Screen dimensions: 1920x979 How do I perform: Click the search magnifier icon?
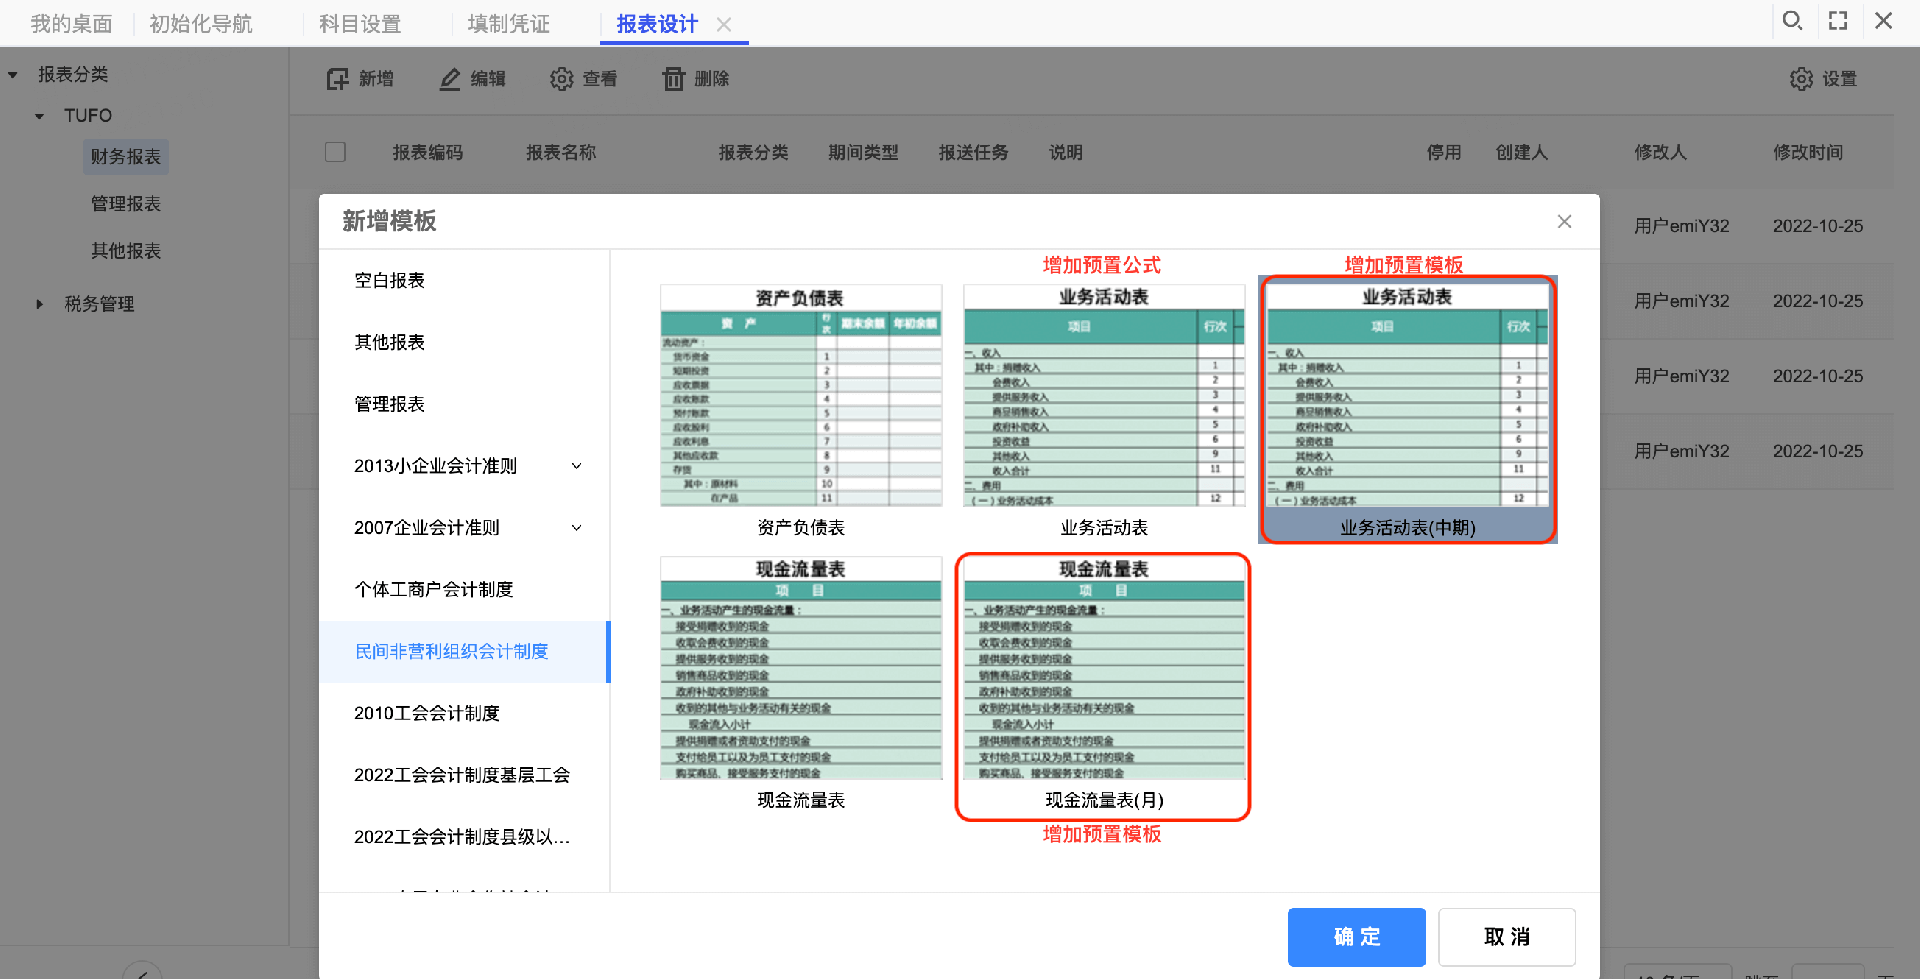point(1792,21)
